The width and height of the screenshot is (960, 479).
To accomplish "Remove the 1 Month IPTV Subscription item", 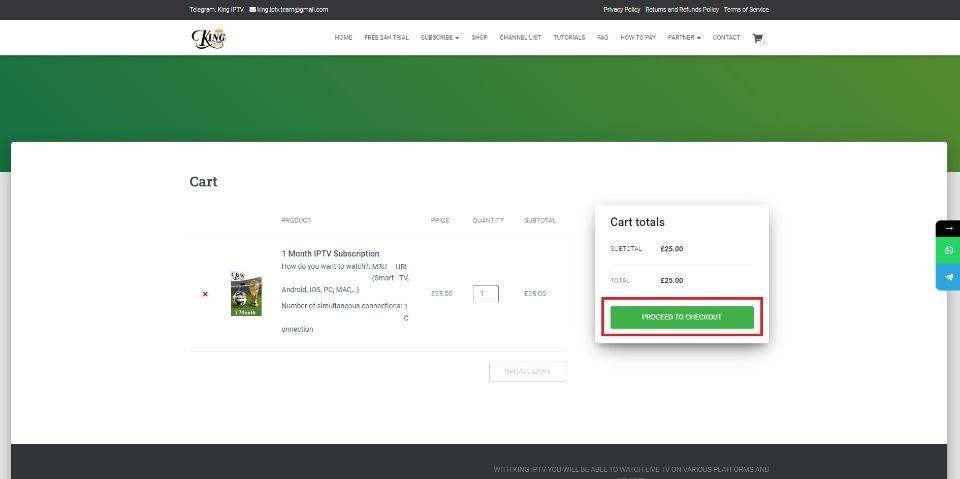I will [205, 294].
